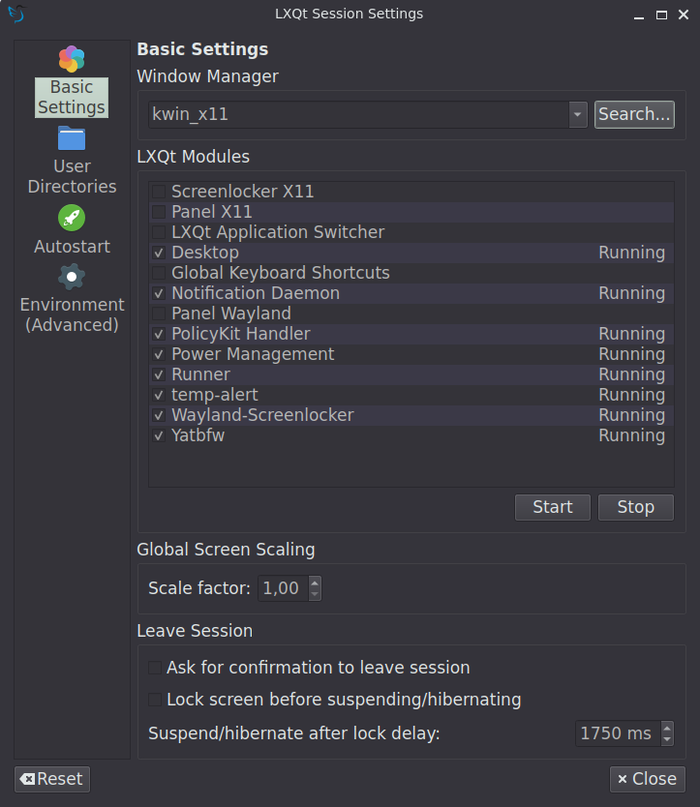Enable the Screenlocker X11 module checkbox
700x807 pixels.
click(158, 192)
